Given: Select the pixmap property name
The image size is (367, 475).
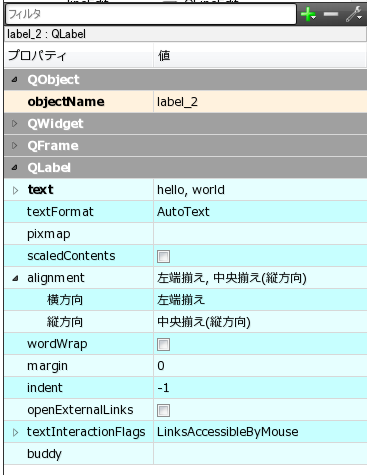Looking at the screenshot, I should pyautogui.click(x=49, y=234).
